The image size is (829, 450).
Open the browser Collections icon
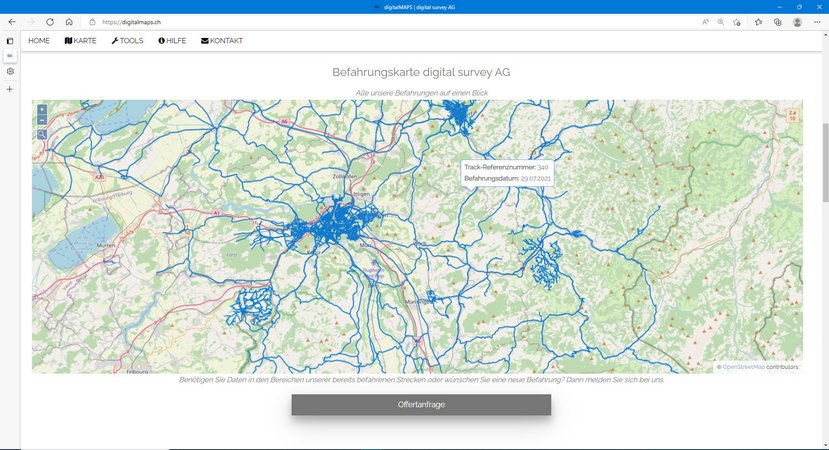(x=777, y=21)
